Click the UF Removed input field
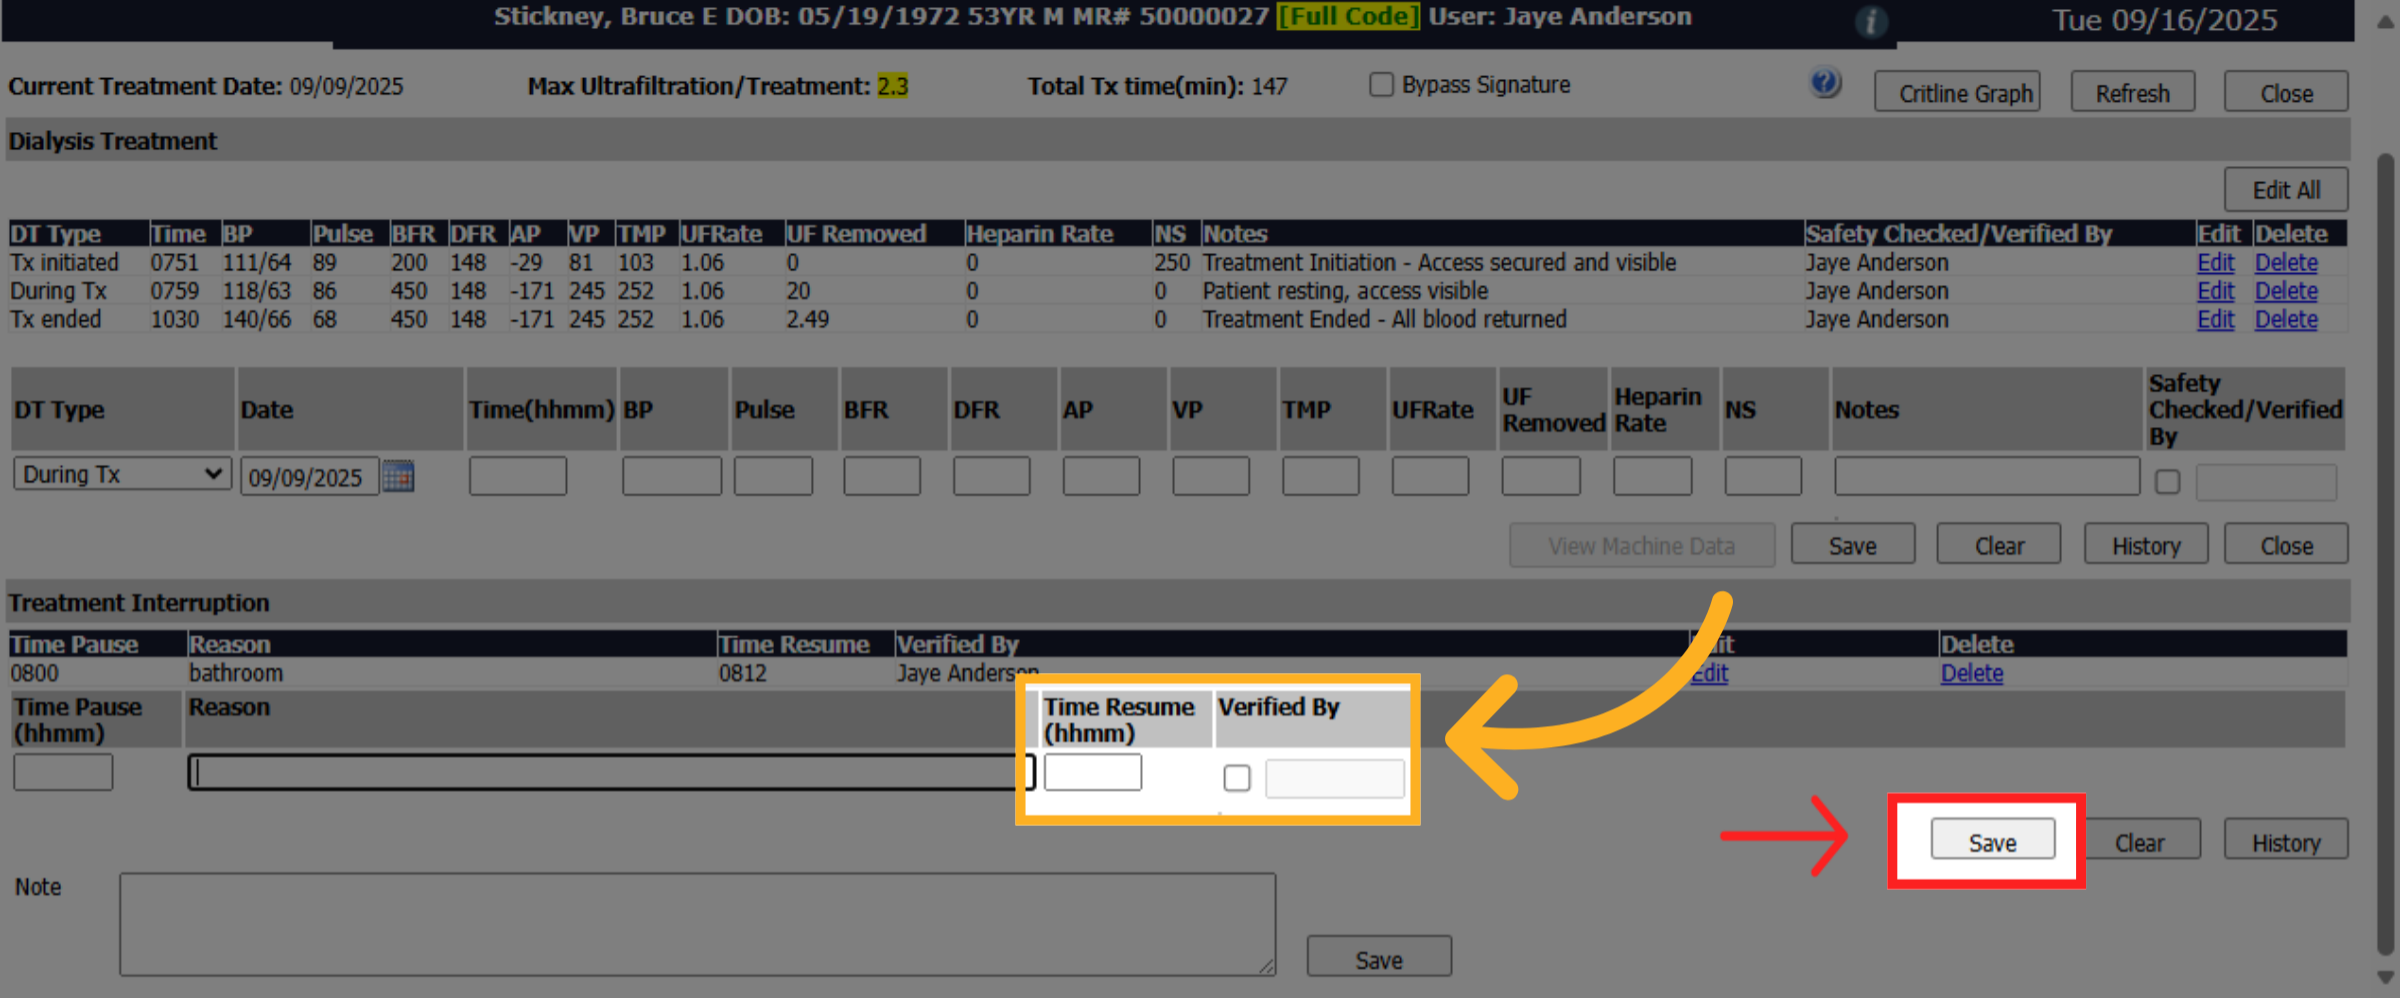Viewport: 2400px width, 998px height. tap(1541, 475)
